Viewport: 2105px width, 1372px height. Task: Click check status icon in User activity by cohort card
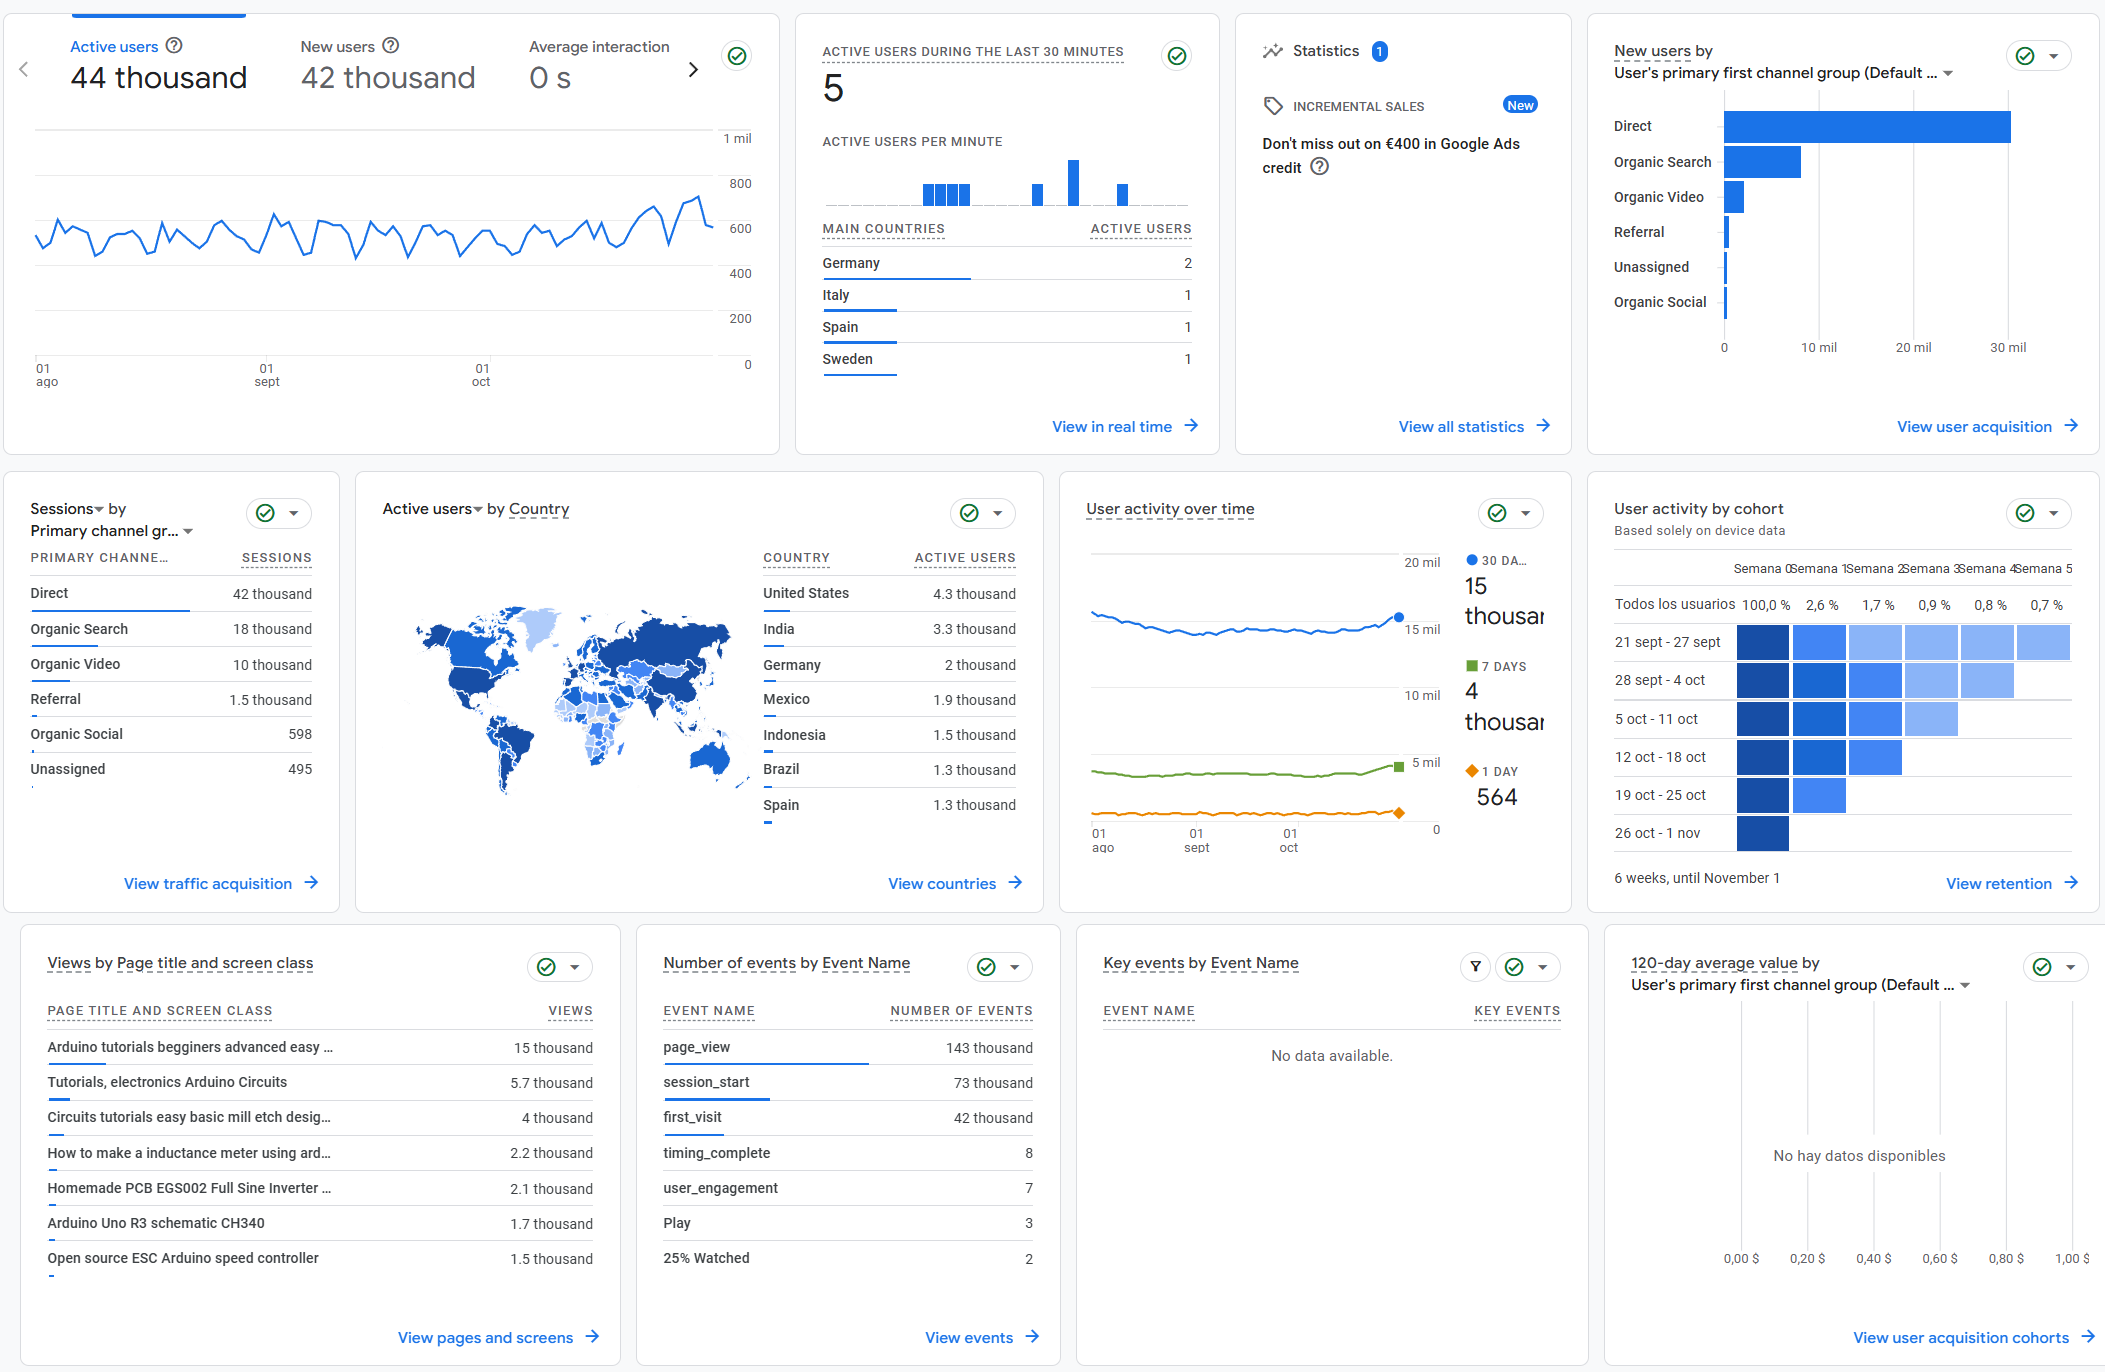click(x=2025, y=513)
